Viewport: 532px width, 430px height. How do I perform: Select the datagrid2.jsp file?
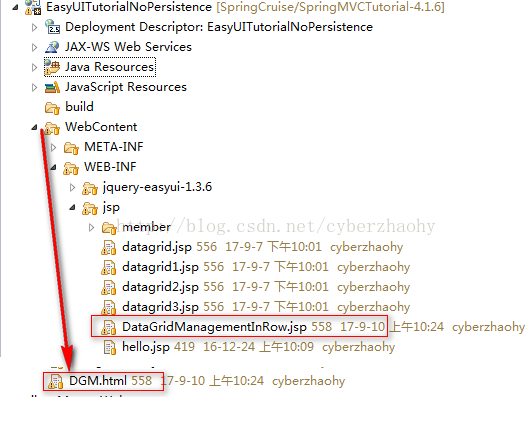tap(160, 287)
